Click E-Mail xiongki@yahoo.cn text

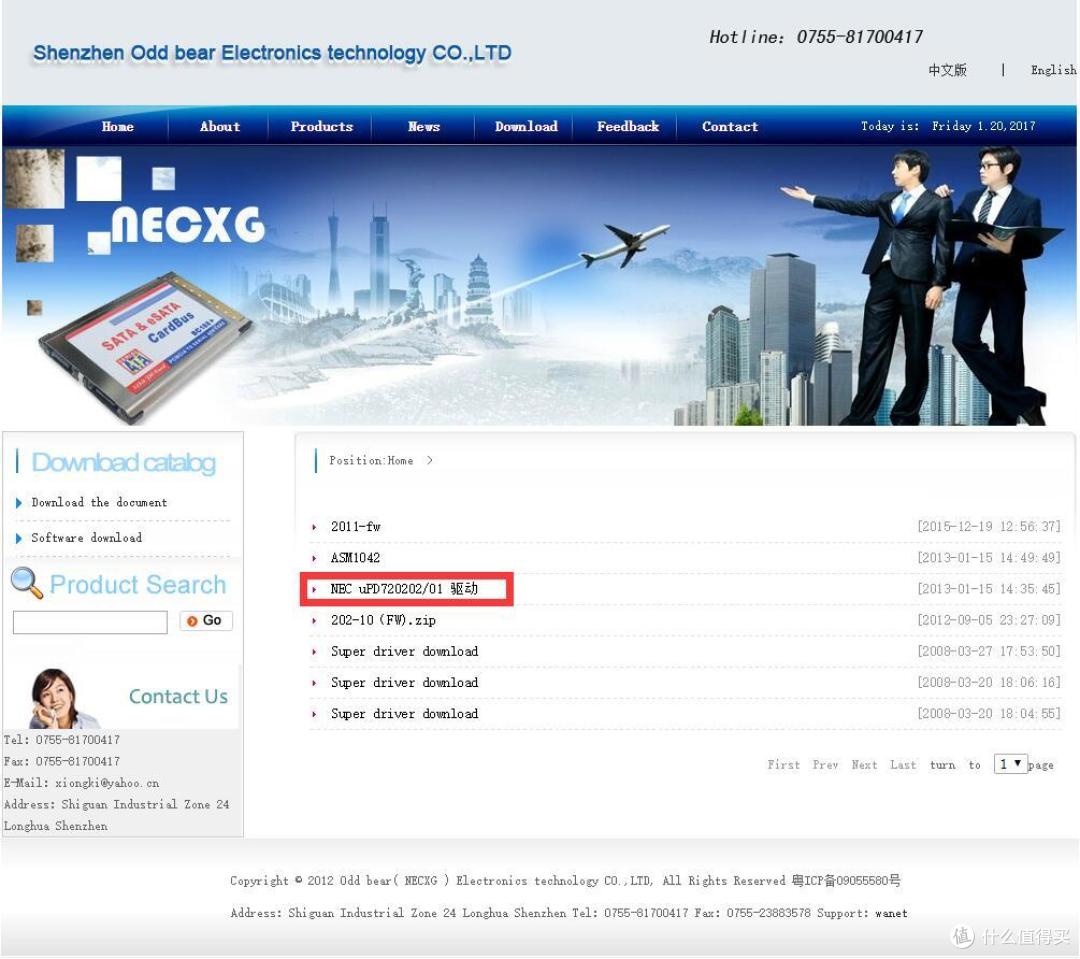tap(81, 783)
